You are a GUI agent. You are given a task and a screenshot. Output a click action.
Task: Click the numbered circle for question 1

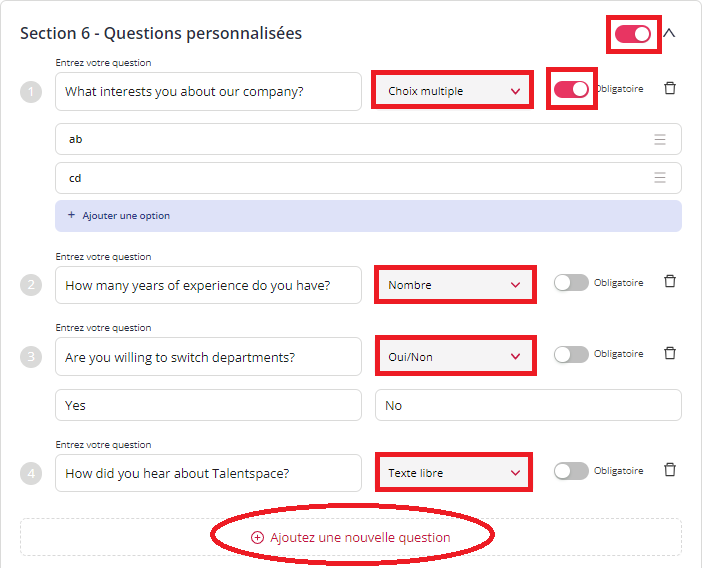click(31, 92)
